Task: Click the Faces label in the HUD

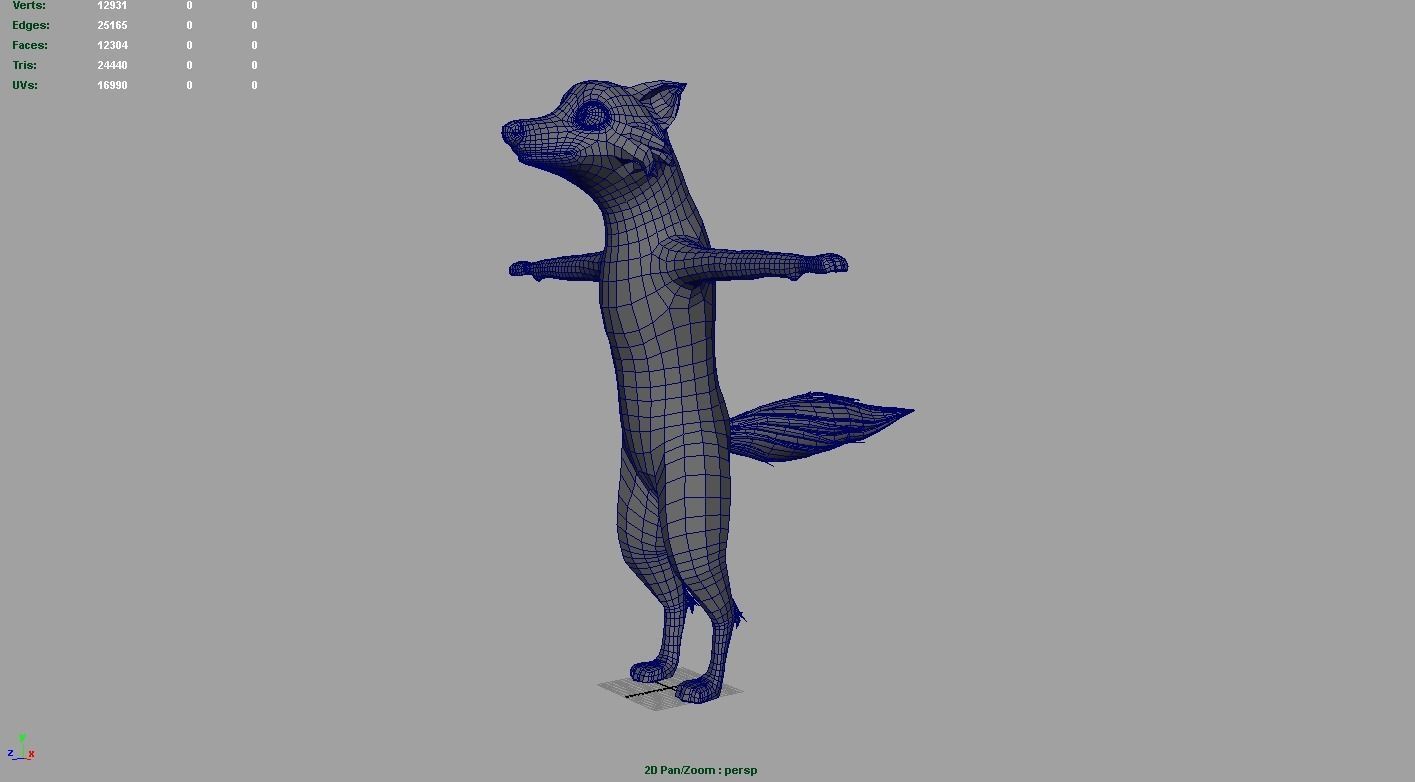Action: [x=30, y=45]
